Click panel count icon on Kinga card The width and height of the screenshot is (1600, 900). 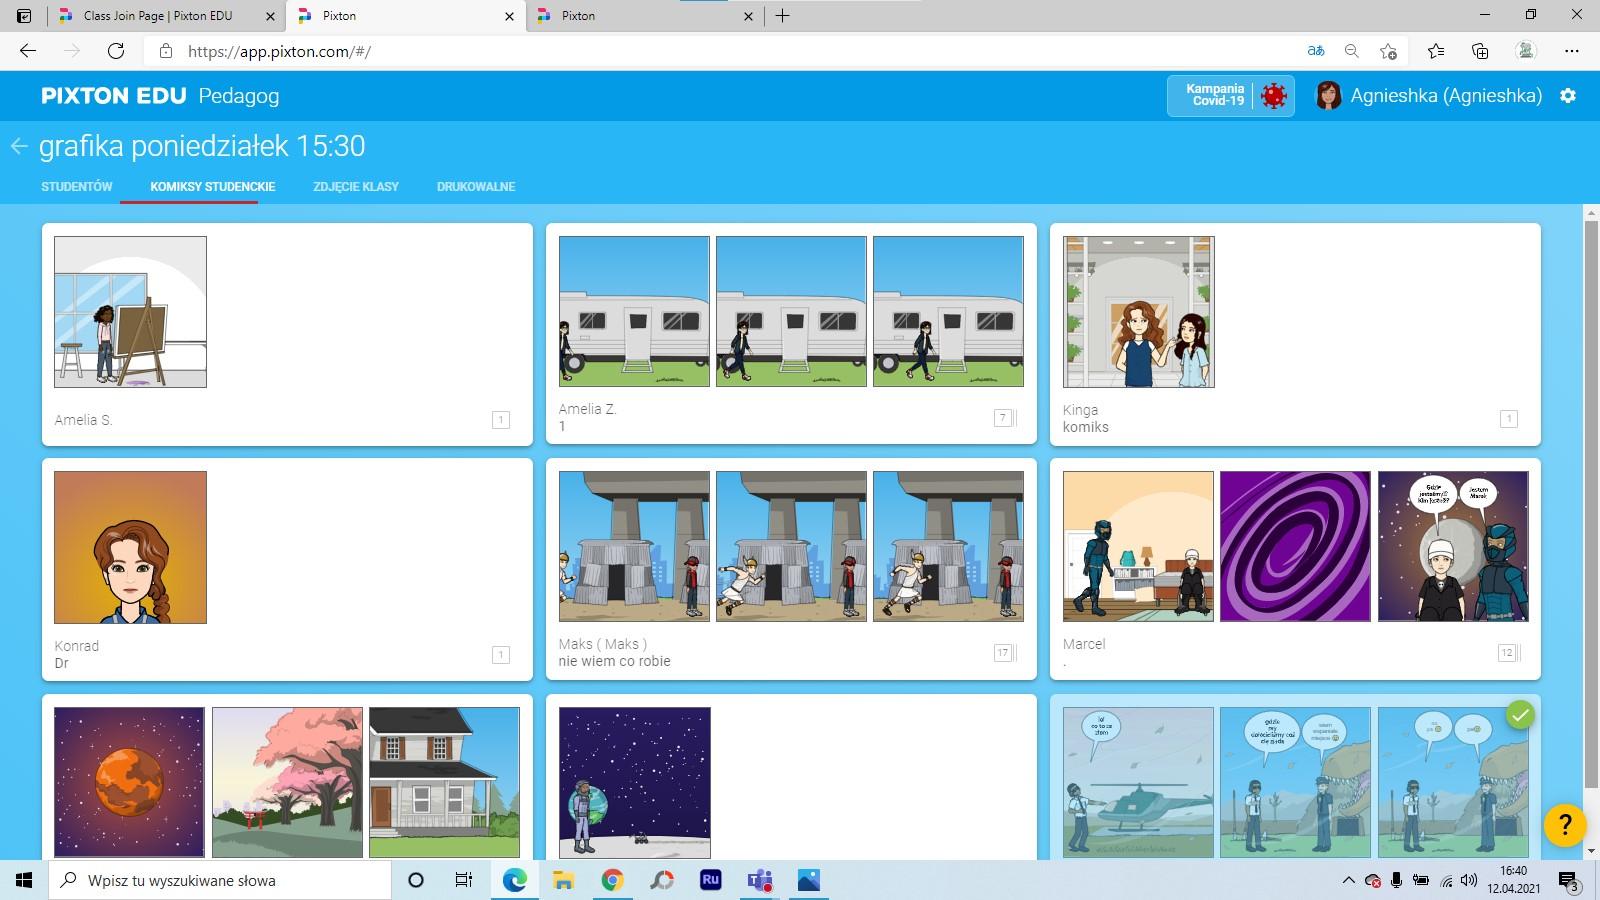(1509, 419)
